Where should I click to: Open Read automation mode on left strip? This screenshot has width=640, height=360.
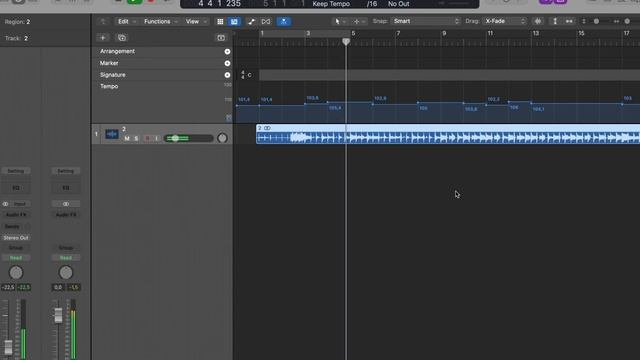click(16, 258)
